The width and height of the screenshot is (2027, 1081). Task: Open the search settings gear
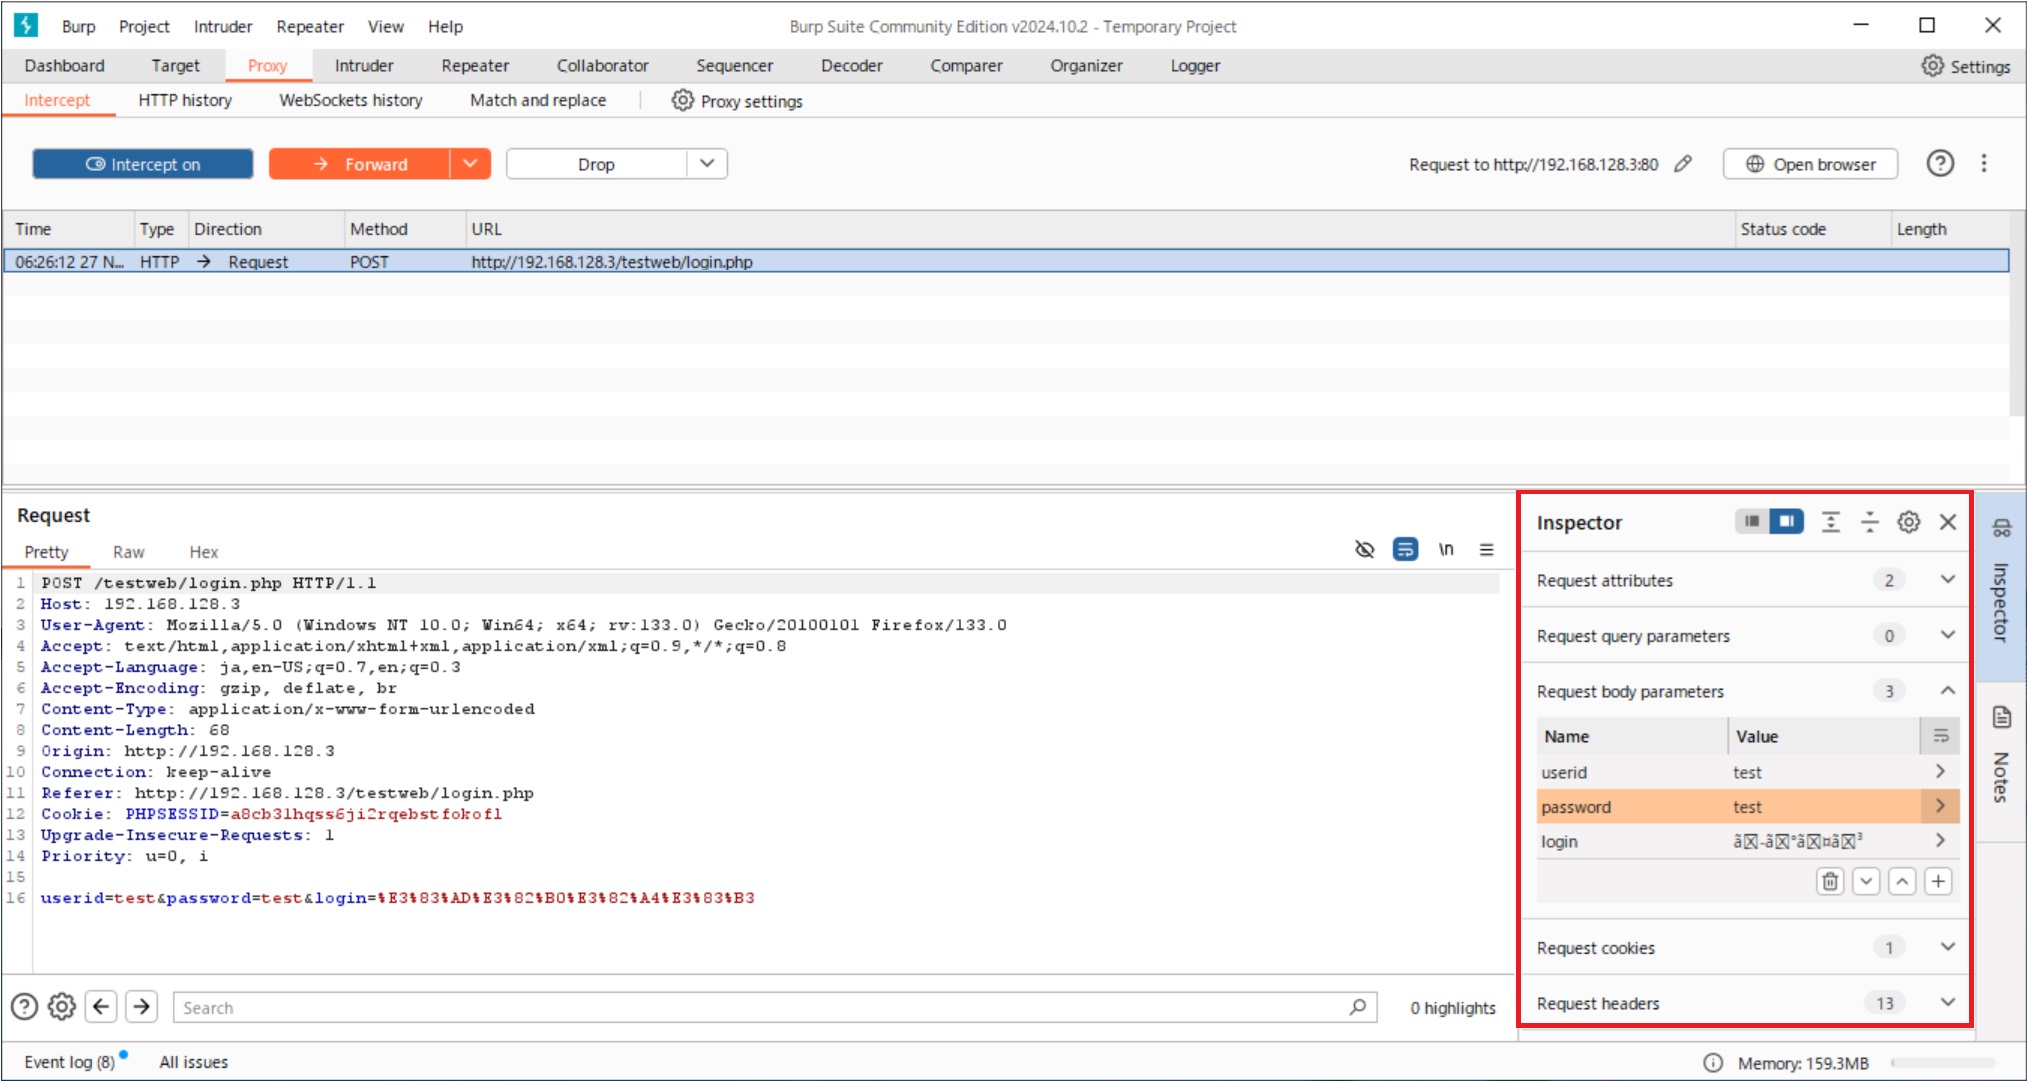62,1007
